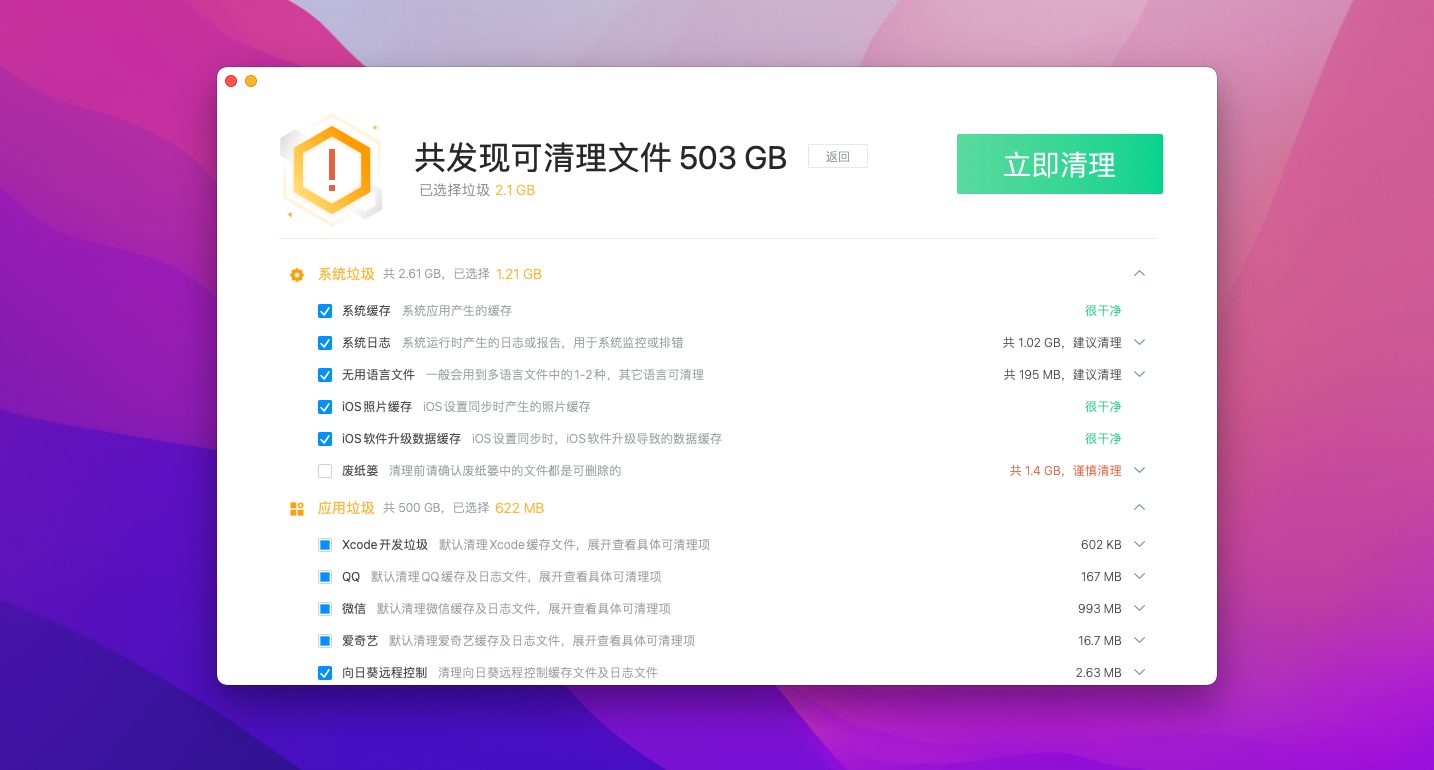Viewport: 1434px width, 770px height.
Task: Click the 应用垃圾 grid icon
Action: pos(297,509)
